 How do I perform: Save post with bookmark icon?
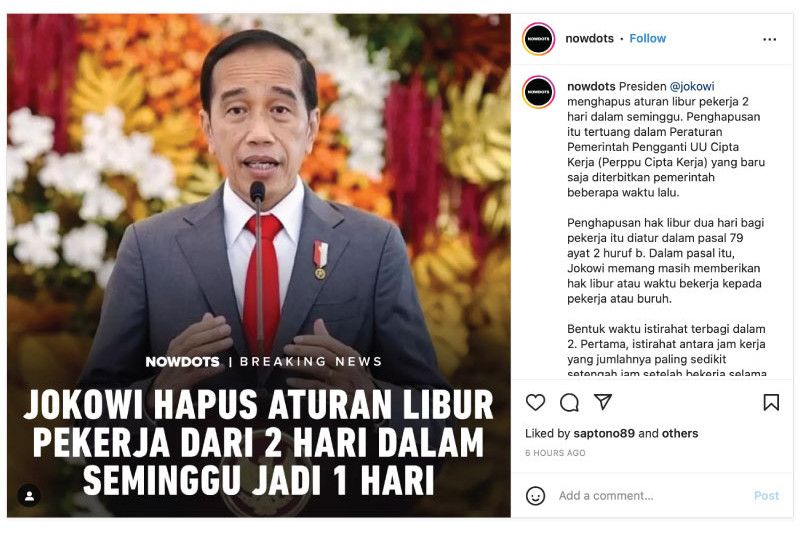click(x=771, y=402)
